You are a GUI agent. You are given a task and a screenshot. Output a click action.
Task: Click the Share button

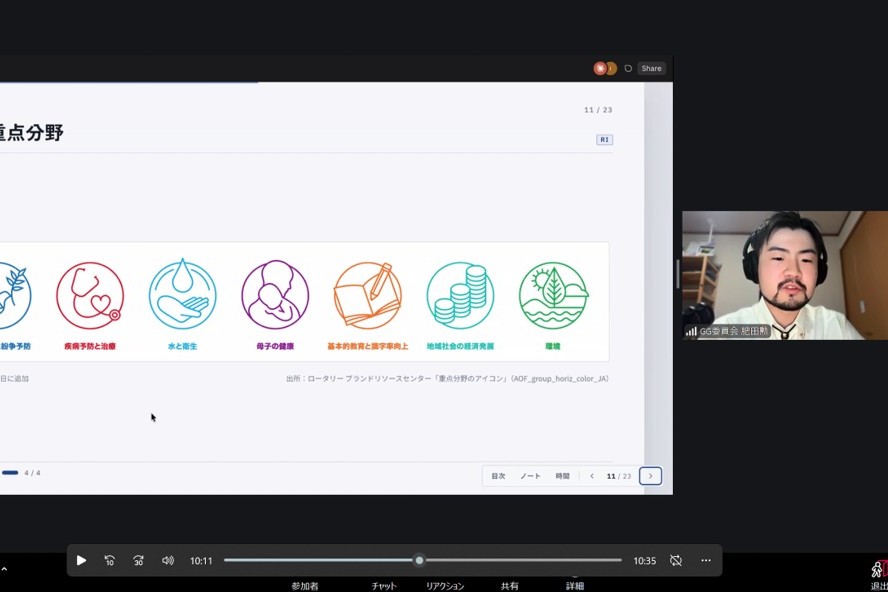click(x=651, y=69)
